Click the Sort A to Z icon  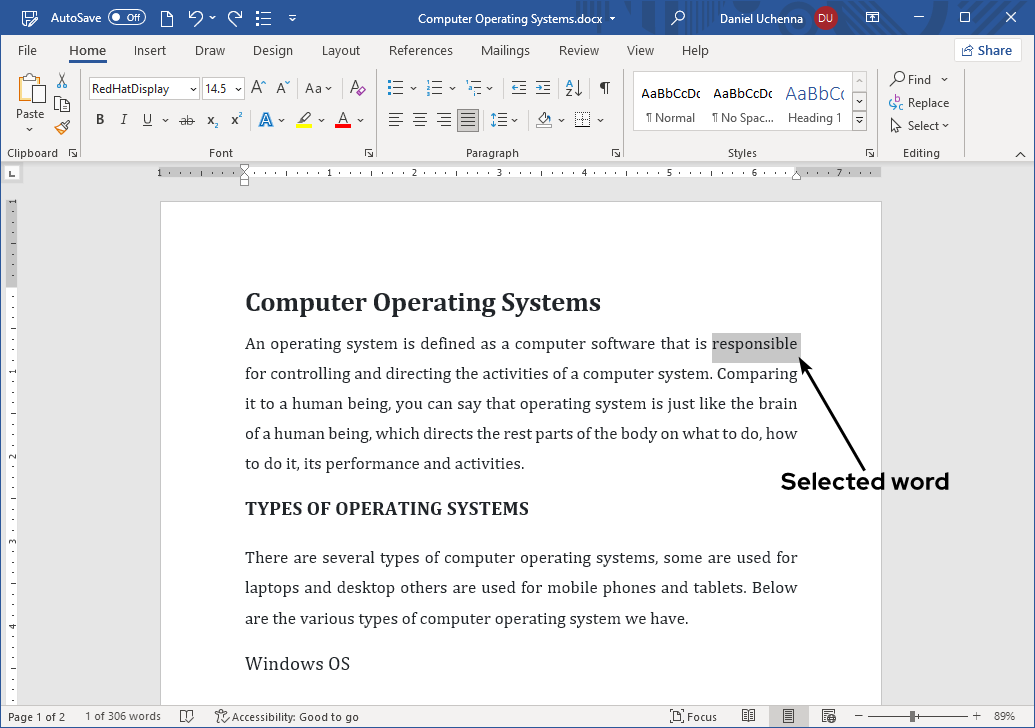(x=574, y=88)
